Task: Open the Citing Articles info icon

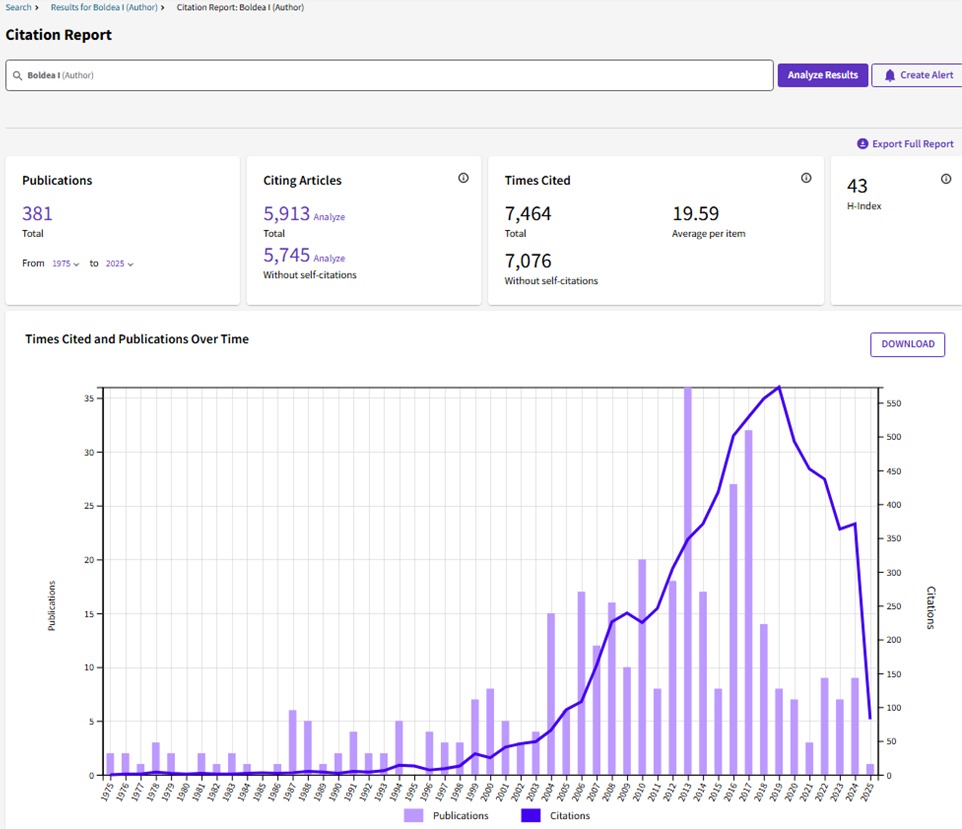Action: coord(463,178)
